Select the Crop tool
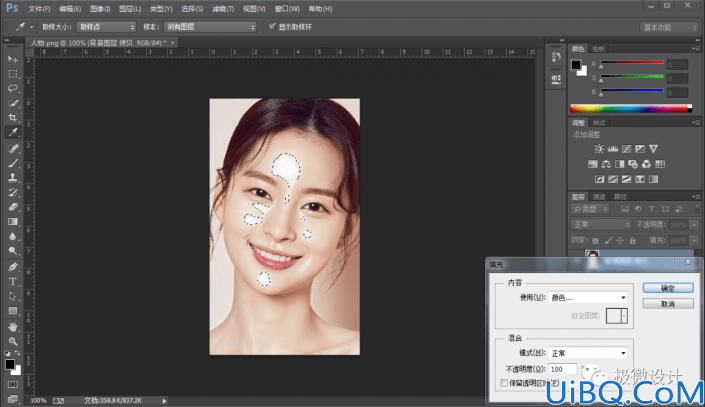The image size is (705, 407). click(x=13, y=117)
